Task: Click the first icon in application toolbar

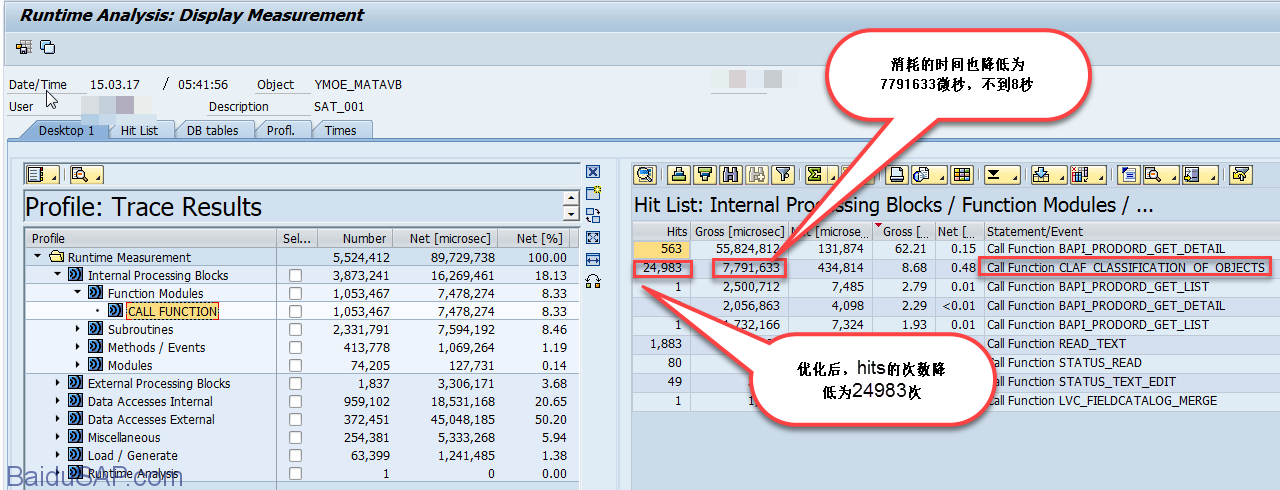Action: [x=24, y=47]
